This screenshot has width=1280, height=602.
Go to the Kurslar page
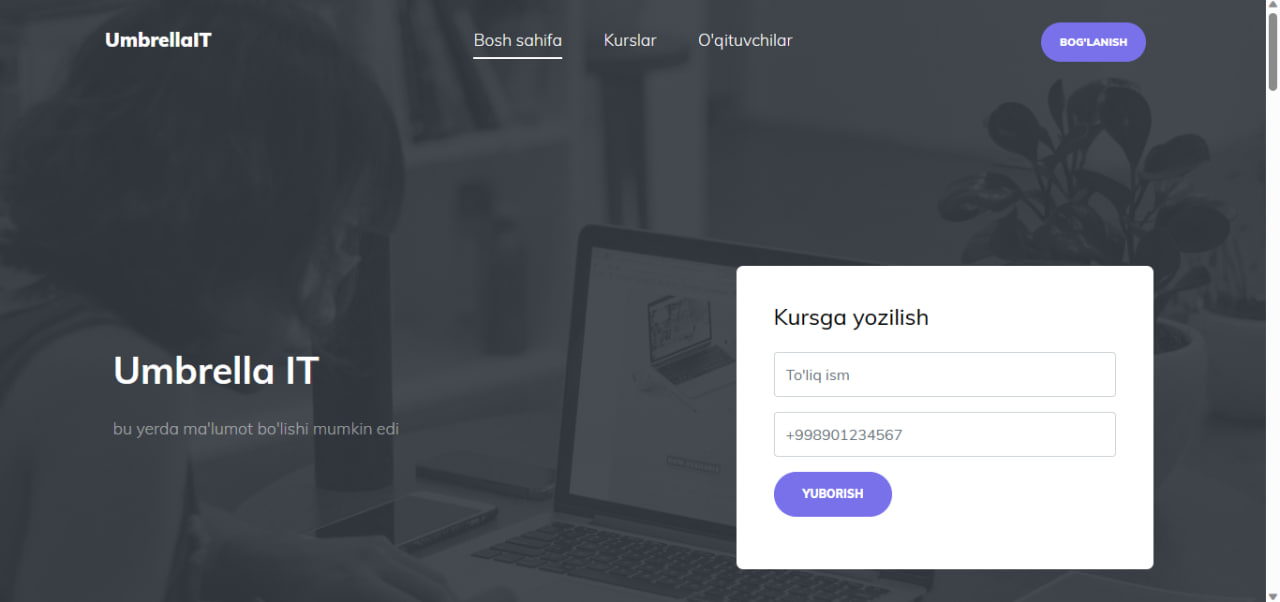tap(630, 41)
